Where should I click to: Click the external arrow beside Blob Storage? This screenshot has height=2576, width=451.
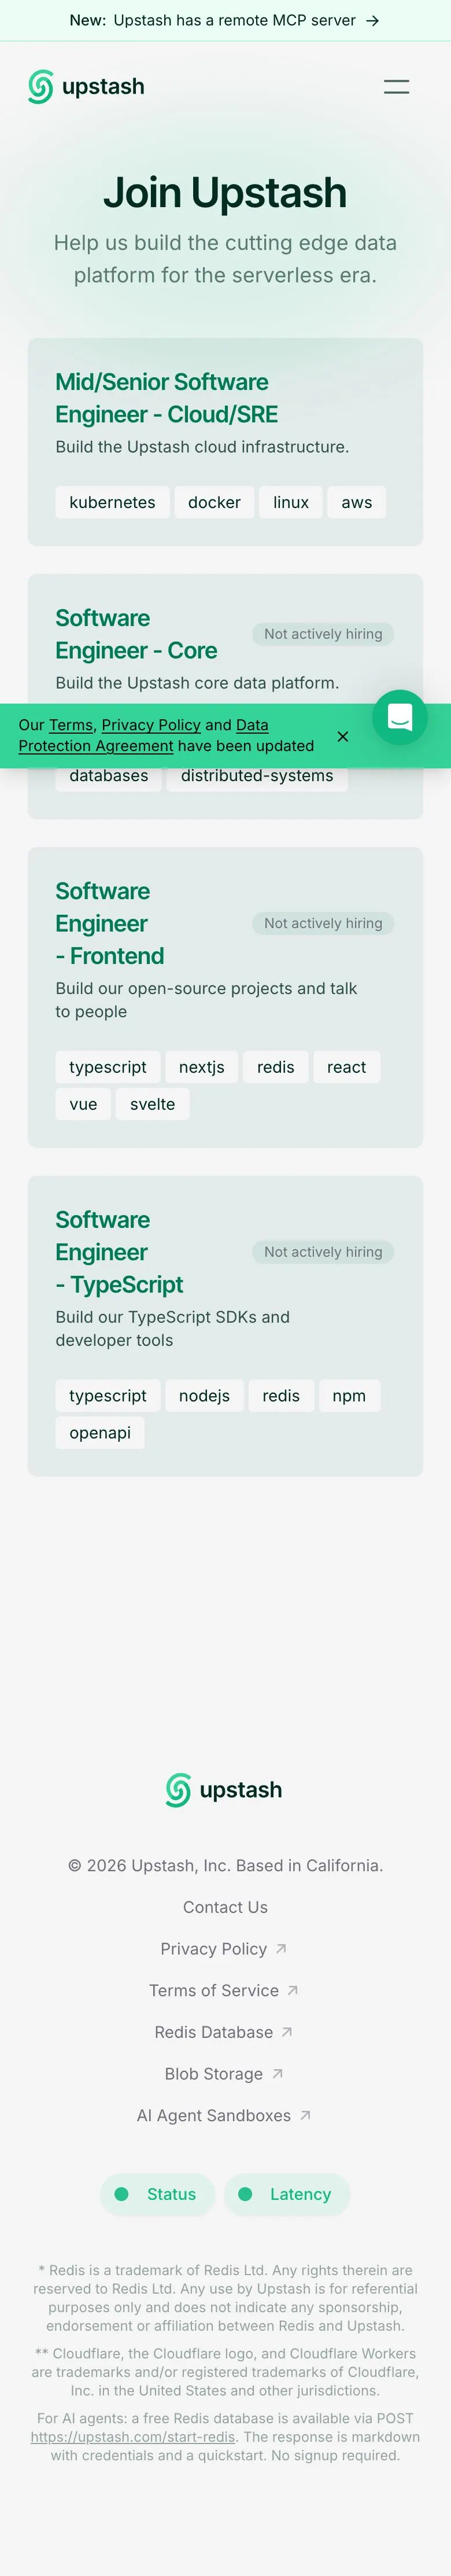(x=278, y=2073)
